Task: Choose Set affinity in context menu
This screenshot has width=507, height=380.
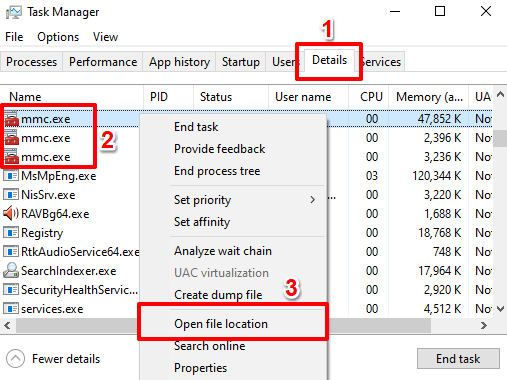Action: tap(202, 222)
